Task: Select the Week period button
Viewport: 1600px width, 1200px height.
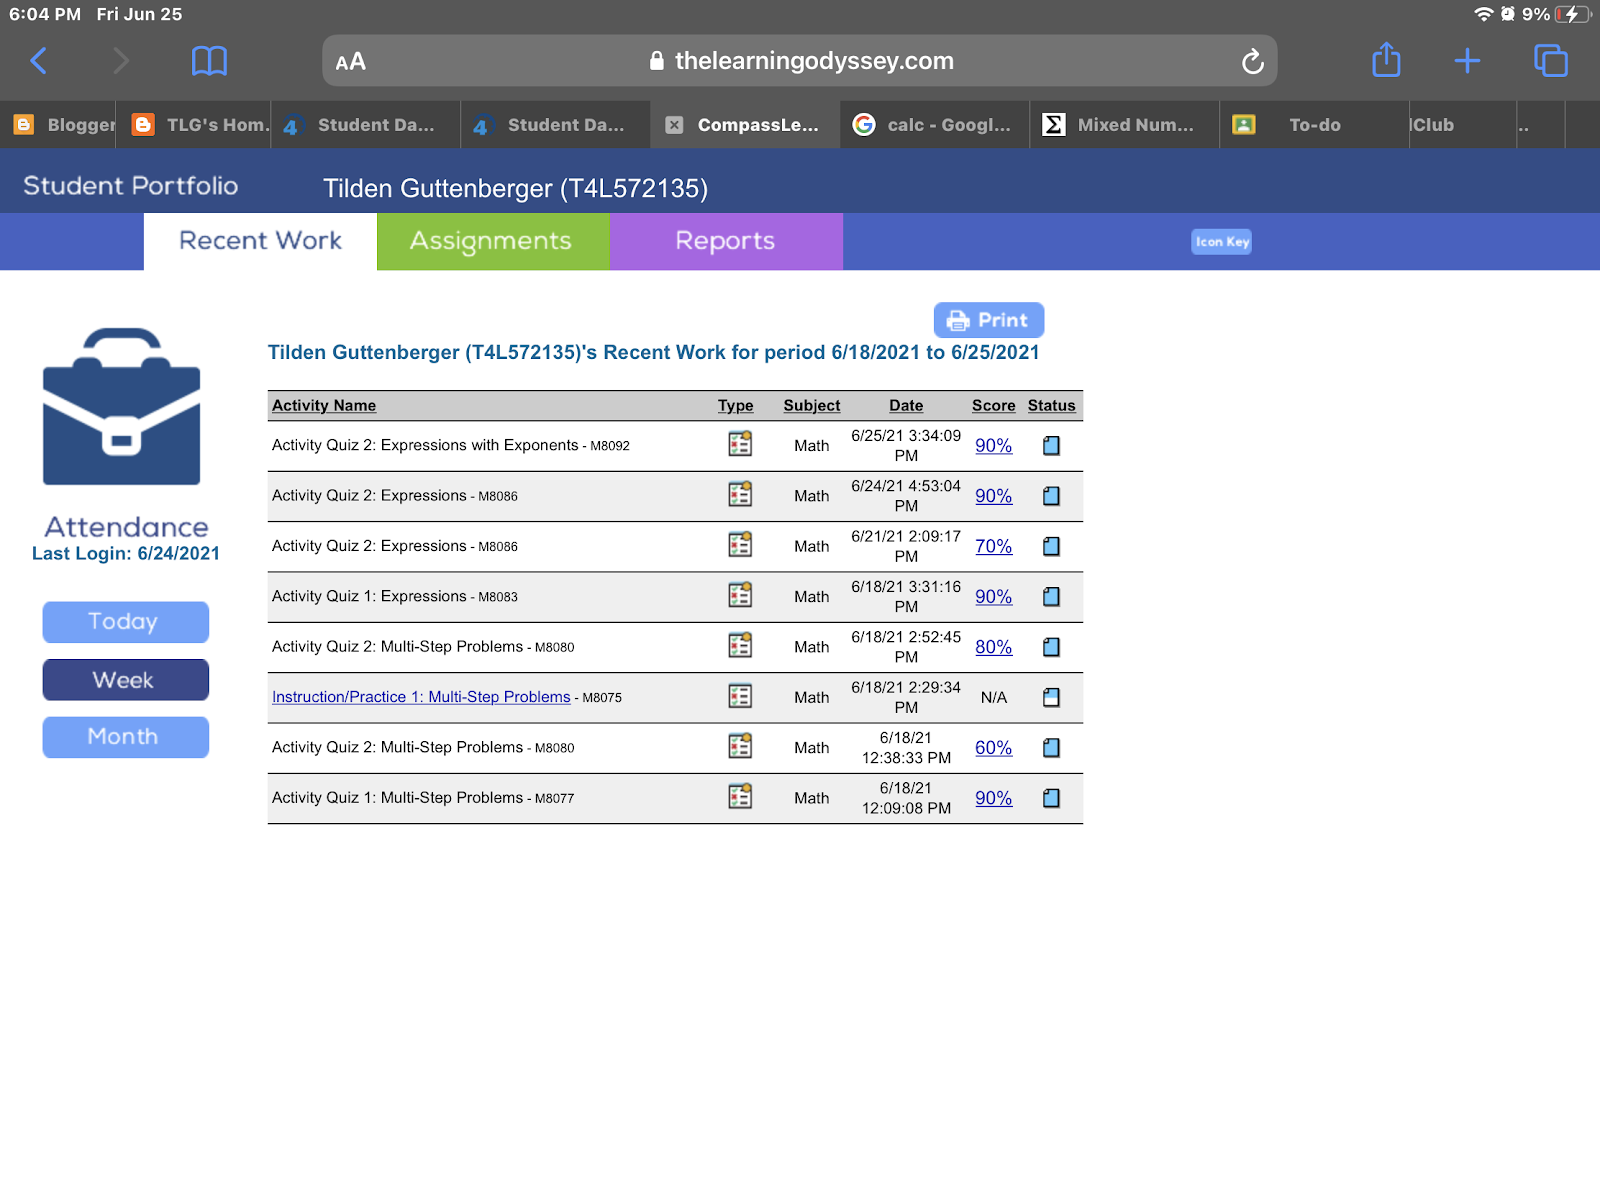Action: tap(126, 680)
